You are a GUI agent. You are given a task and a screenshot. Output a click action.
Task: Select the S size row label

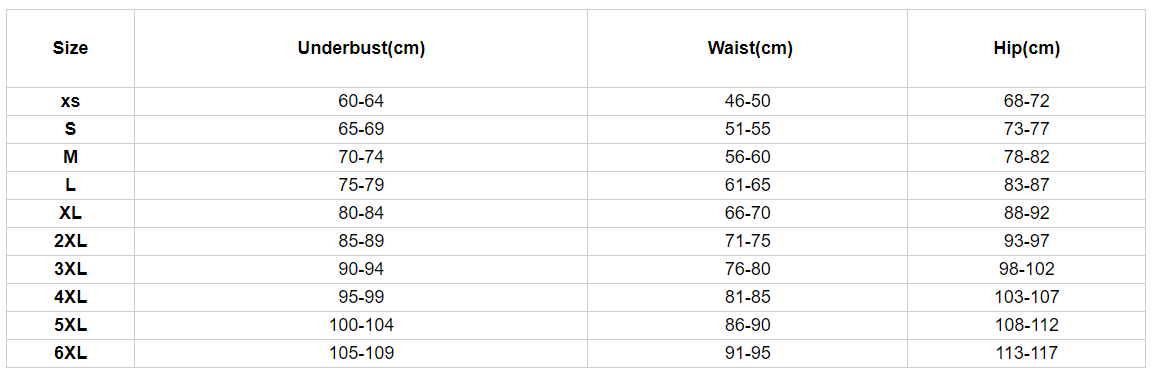click(70, 130)
